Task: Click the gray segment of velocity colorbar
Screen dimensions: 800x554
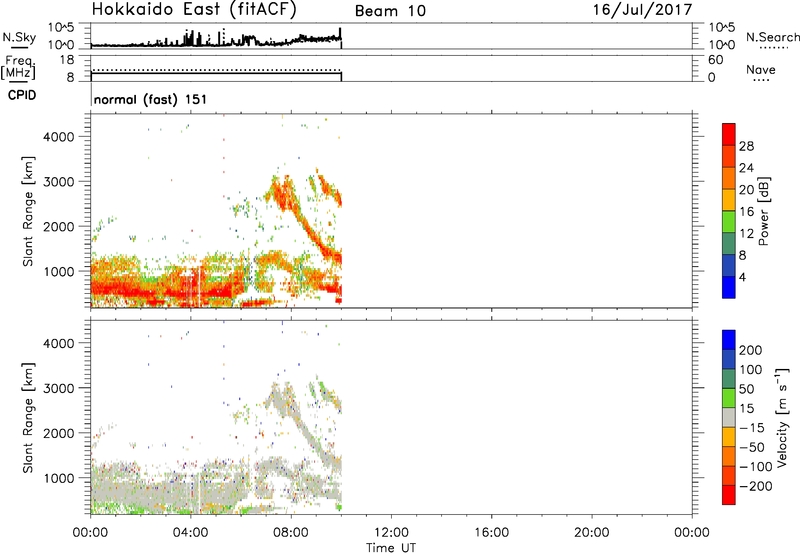Action: click(729, 417)
